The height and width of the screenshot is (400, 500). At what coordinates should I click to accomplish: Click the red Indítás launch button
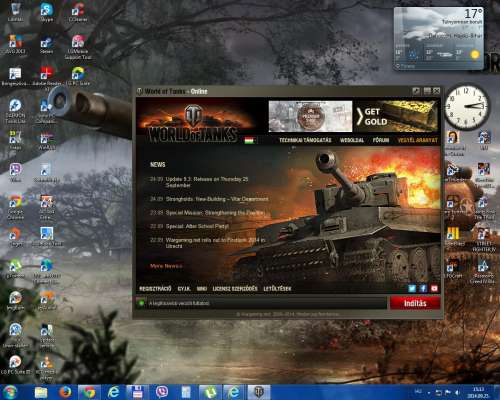click(415, 303)
